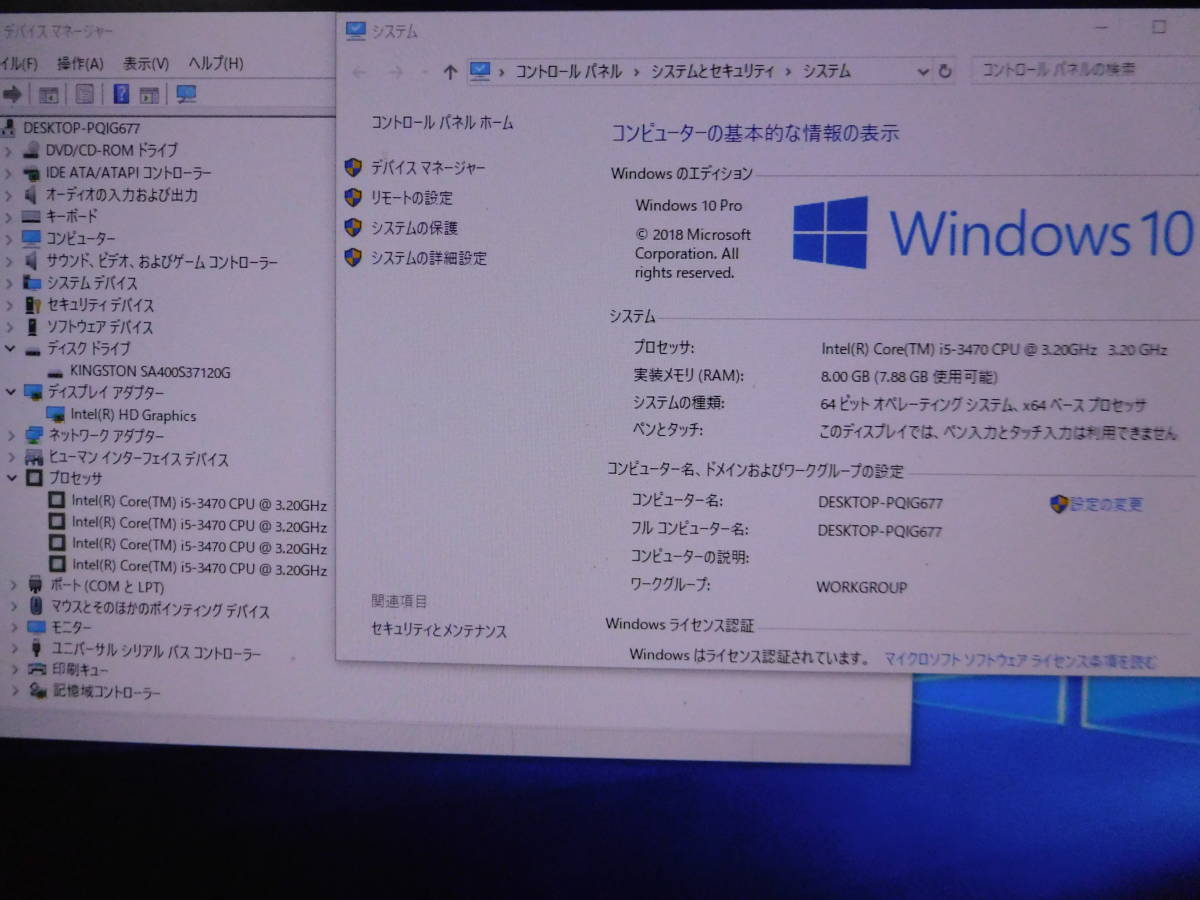Image resolution: width=1200 pixels, height=900 pixels.
Task: Click the shield icon beside システムの詳細設定
Action: [x=353, y=257]
